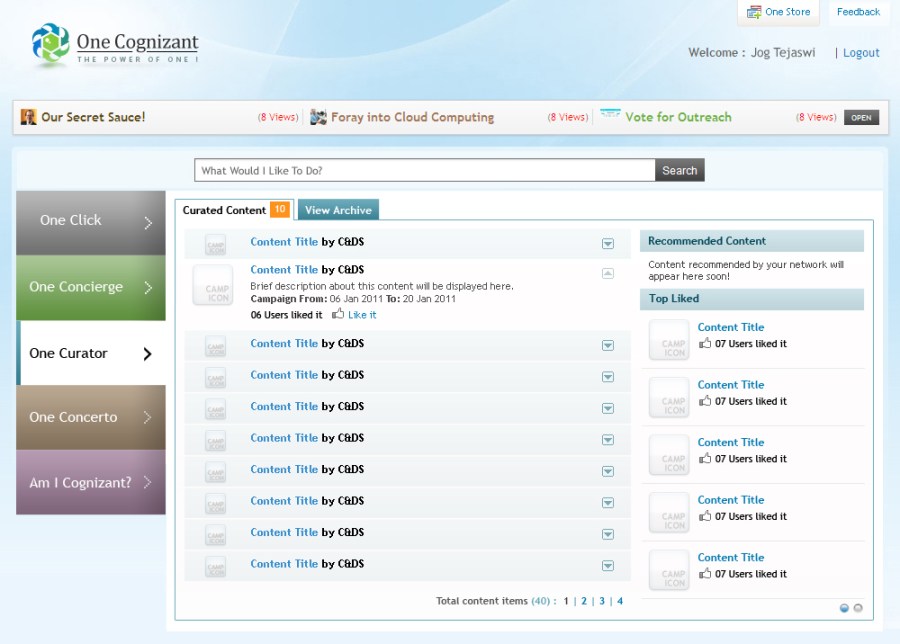This screenshot has height=644, width=900.
Task: Collapse the expanded second content item
Action: [x=607, y=272]
